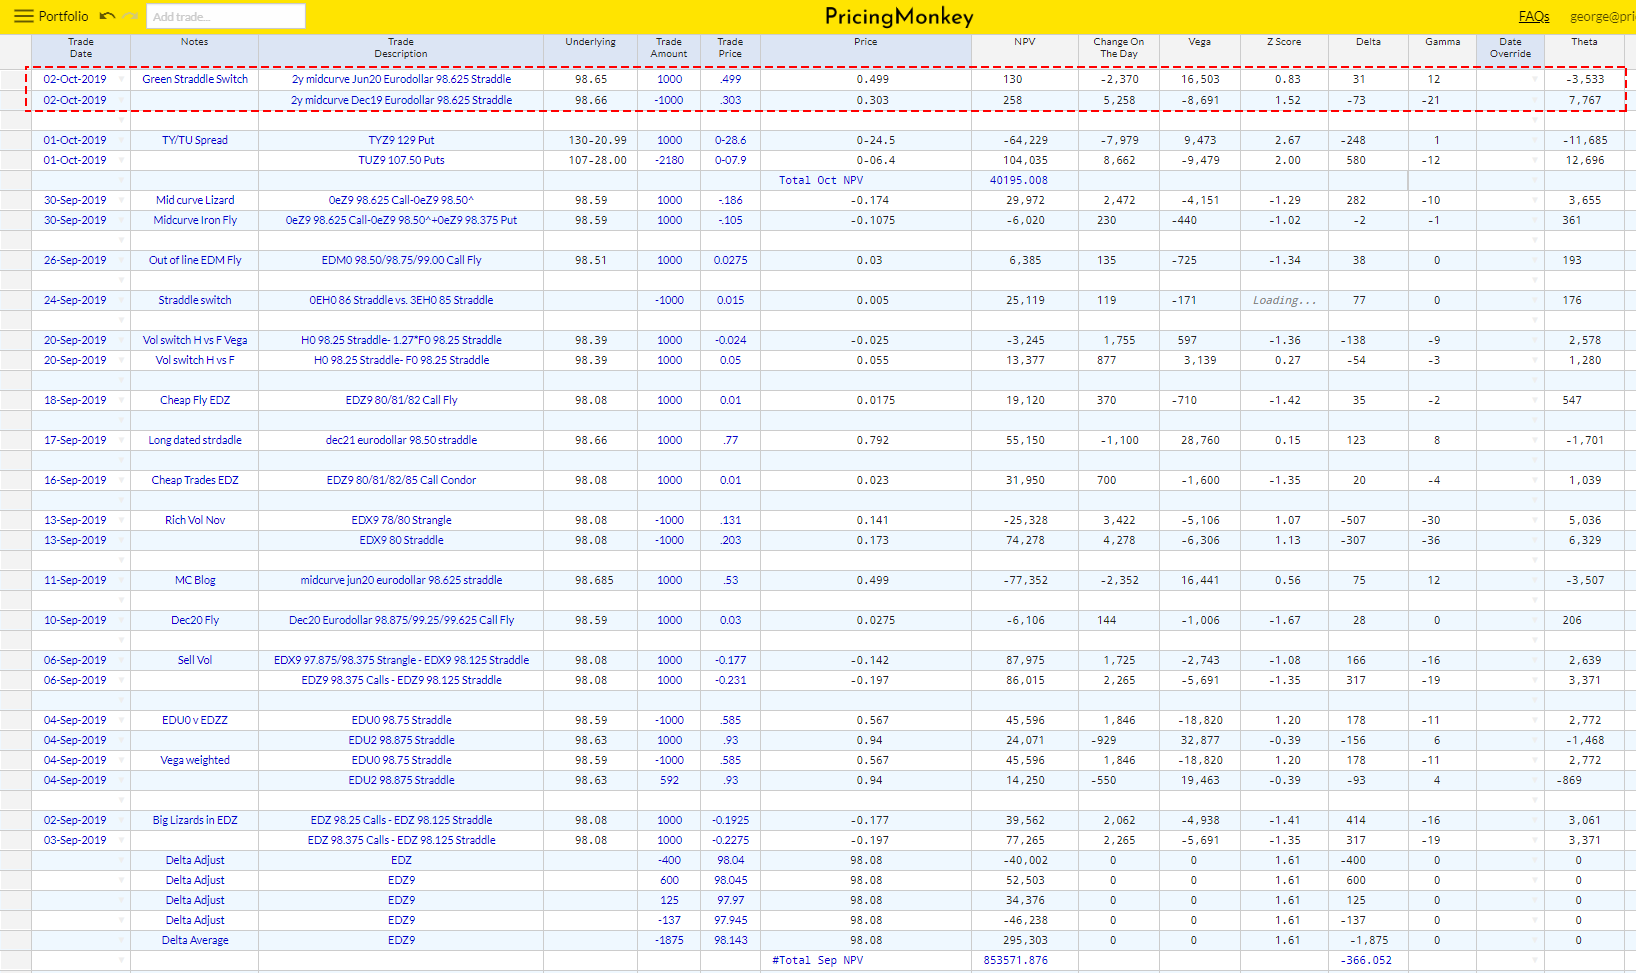Image resolution: width=1636 pixels, height=973 pixels.
Task: Click the TY/TU Spread note cell
Action: (x=195, y=140)
